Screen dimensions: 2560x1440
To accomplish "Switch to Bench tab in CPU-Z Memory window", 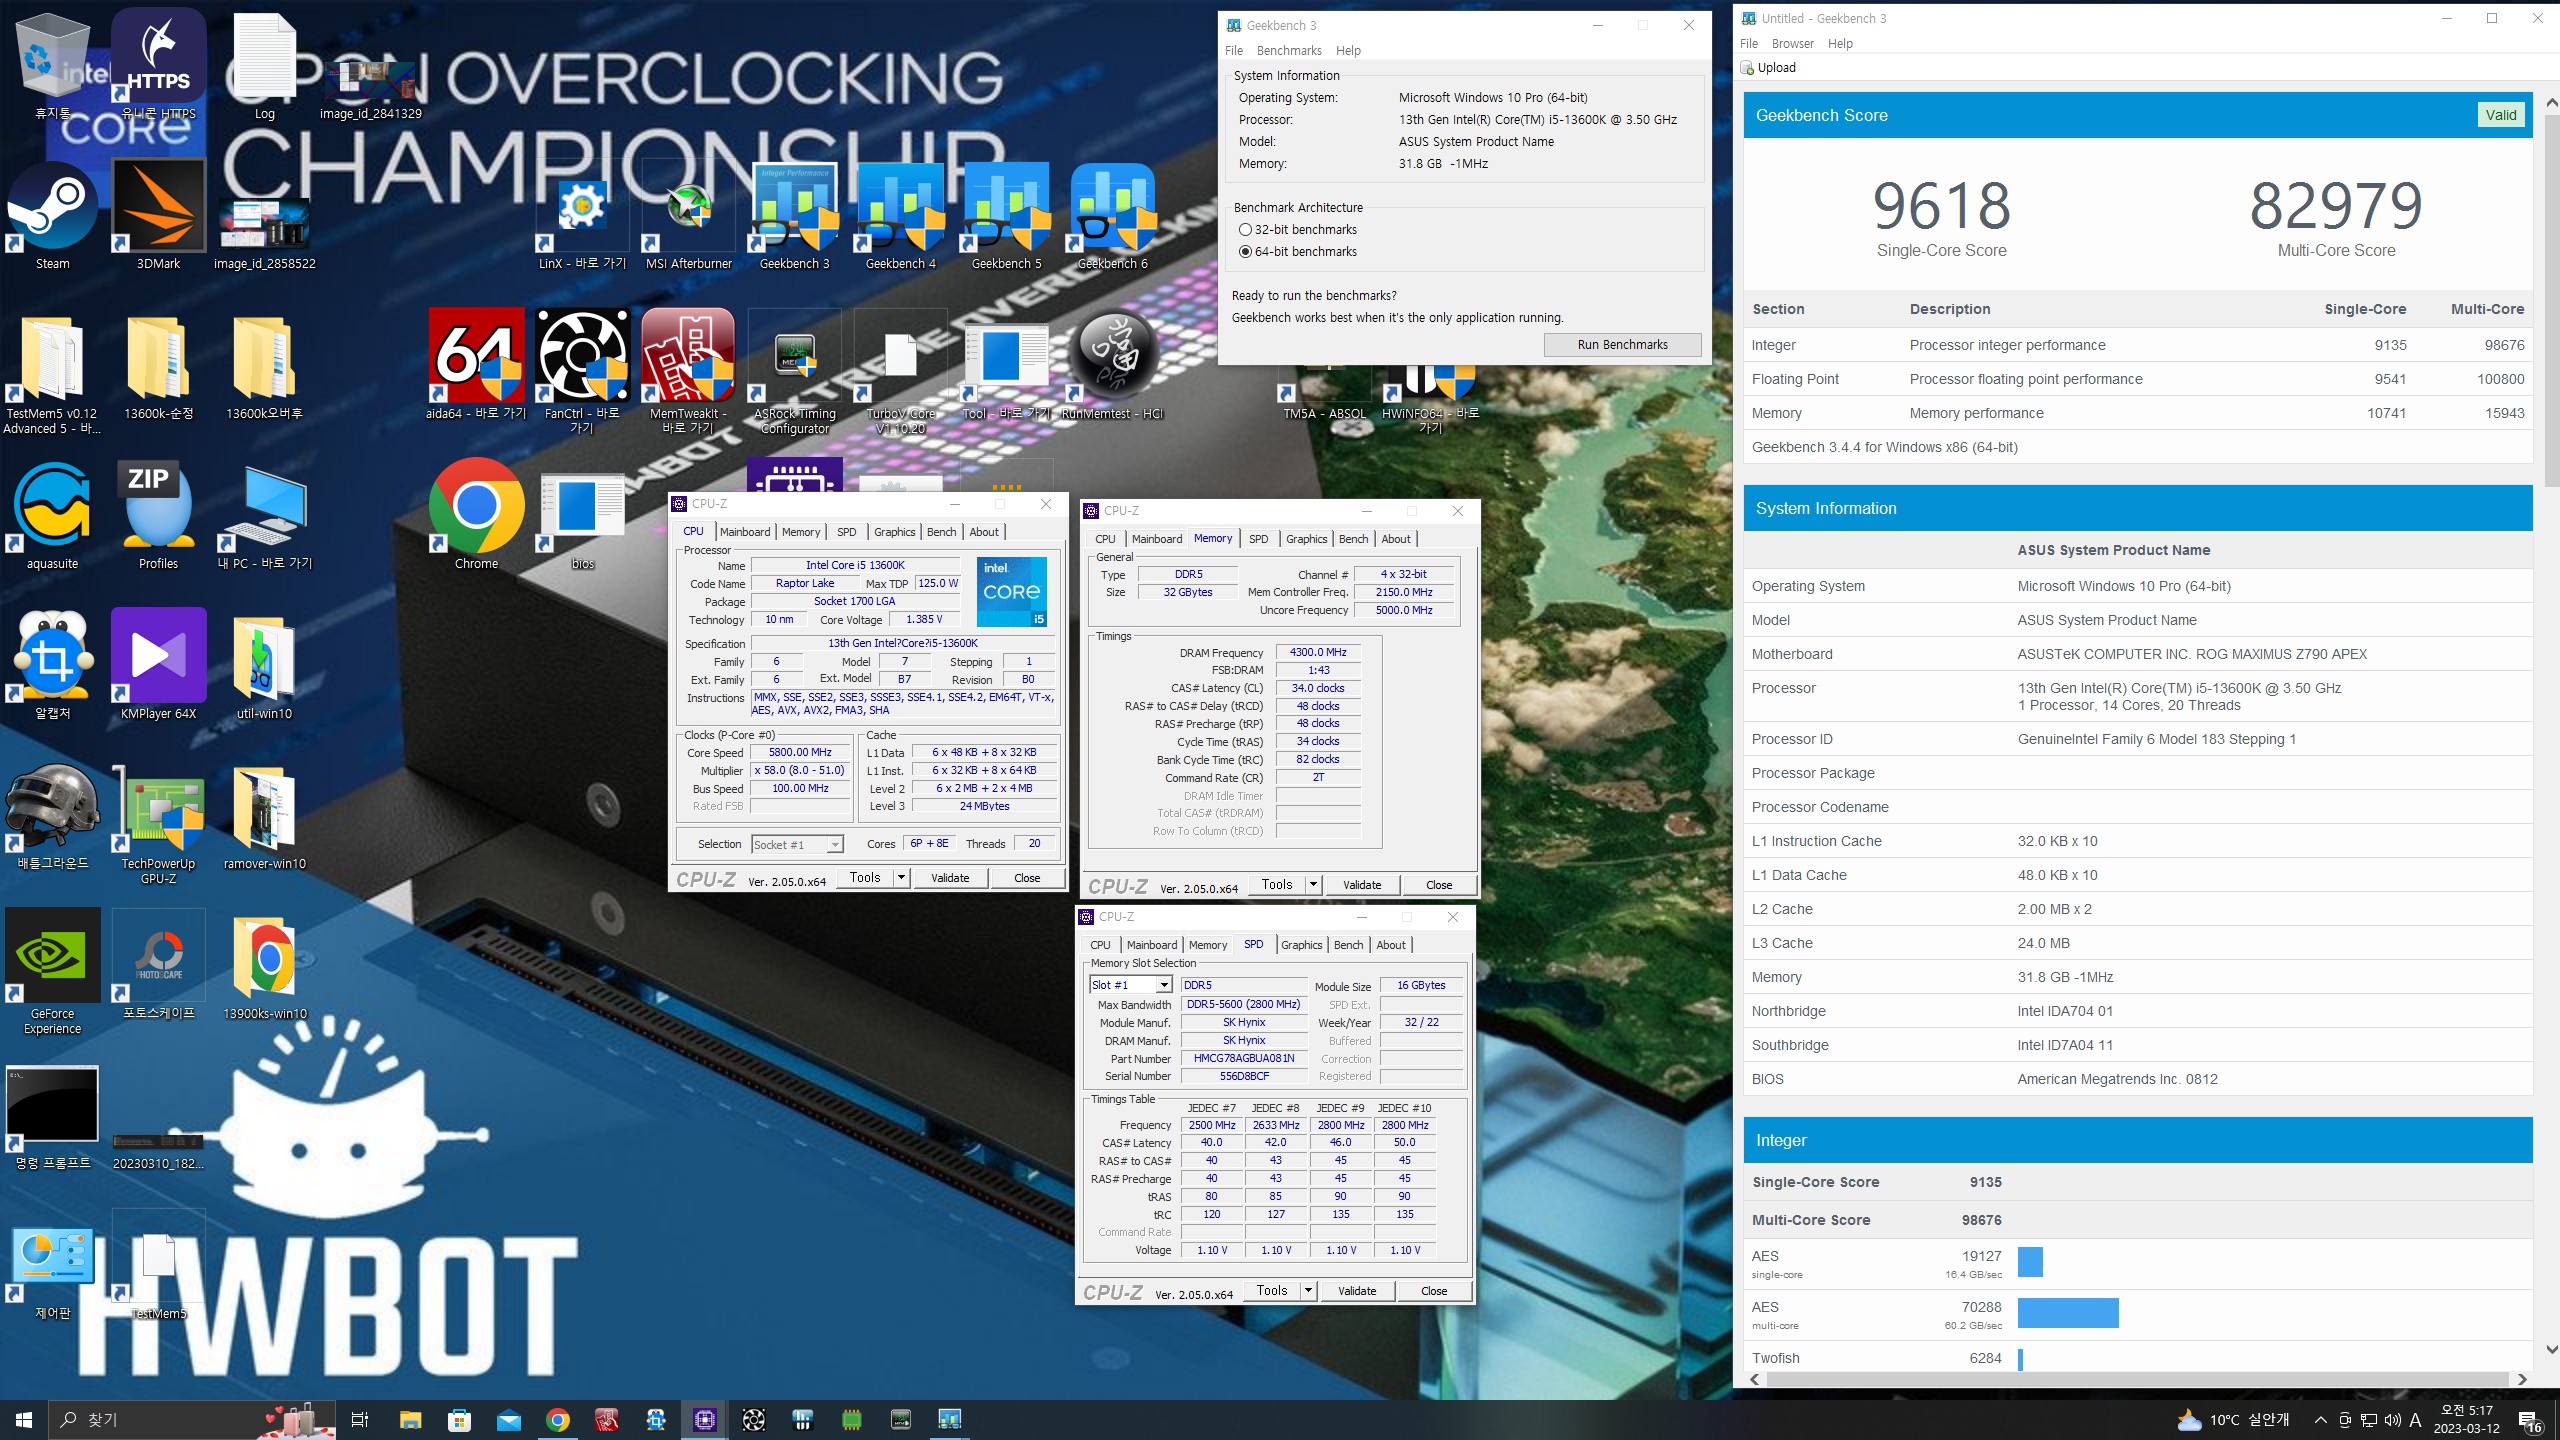I will (1353, 539).
